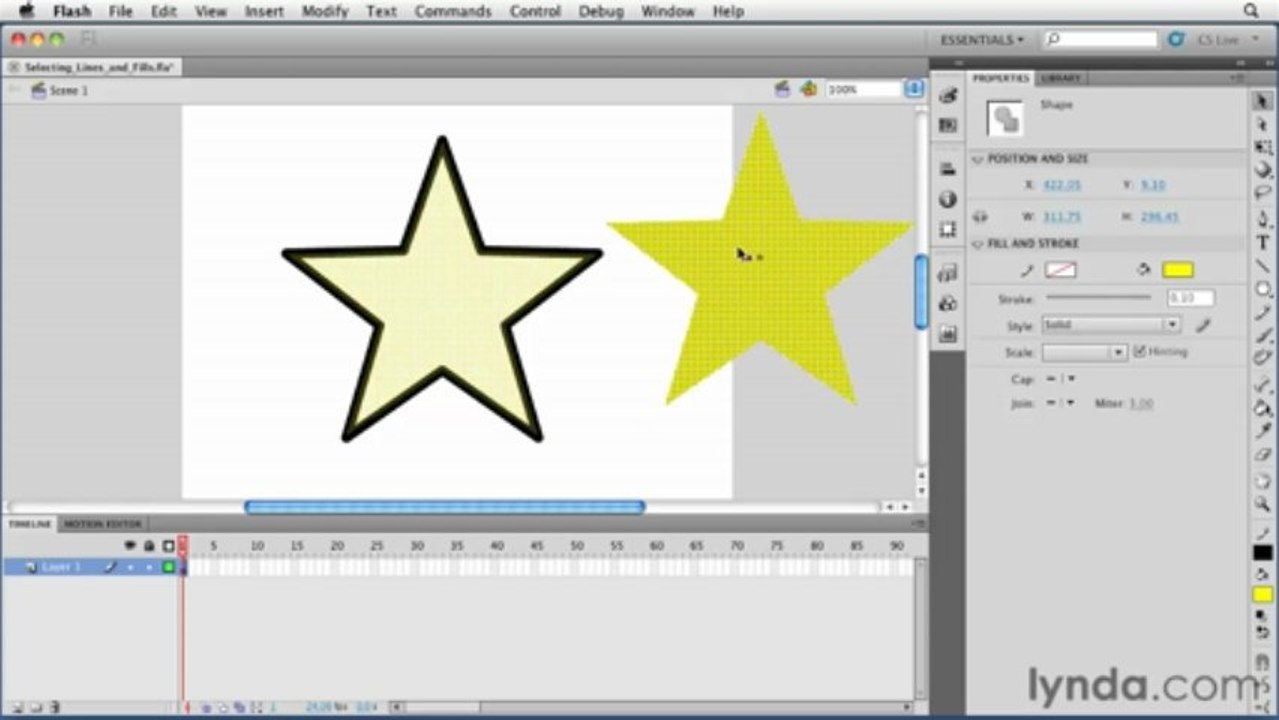Viewport: 1279px width, 720px height.
Task: Toggle lock all layers padlock header
Action: [149, 546]
